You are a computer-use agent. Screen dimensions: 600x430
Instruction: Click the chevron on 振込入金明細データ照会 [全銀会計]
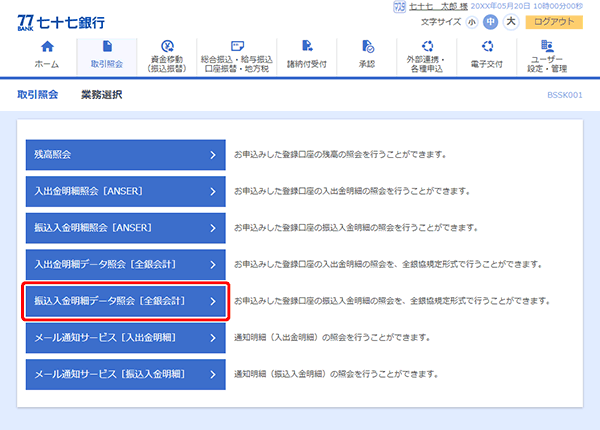[x=213, y=301]
